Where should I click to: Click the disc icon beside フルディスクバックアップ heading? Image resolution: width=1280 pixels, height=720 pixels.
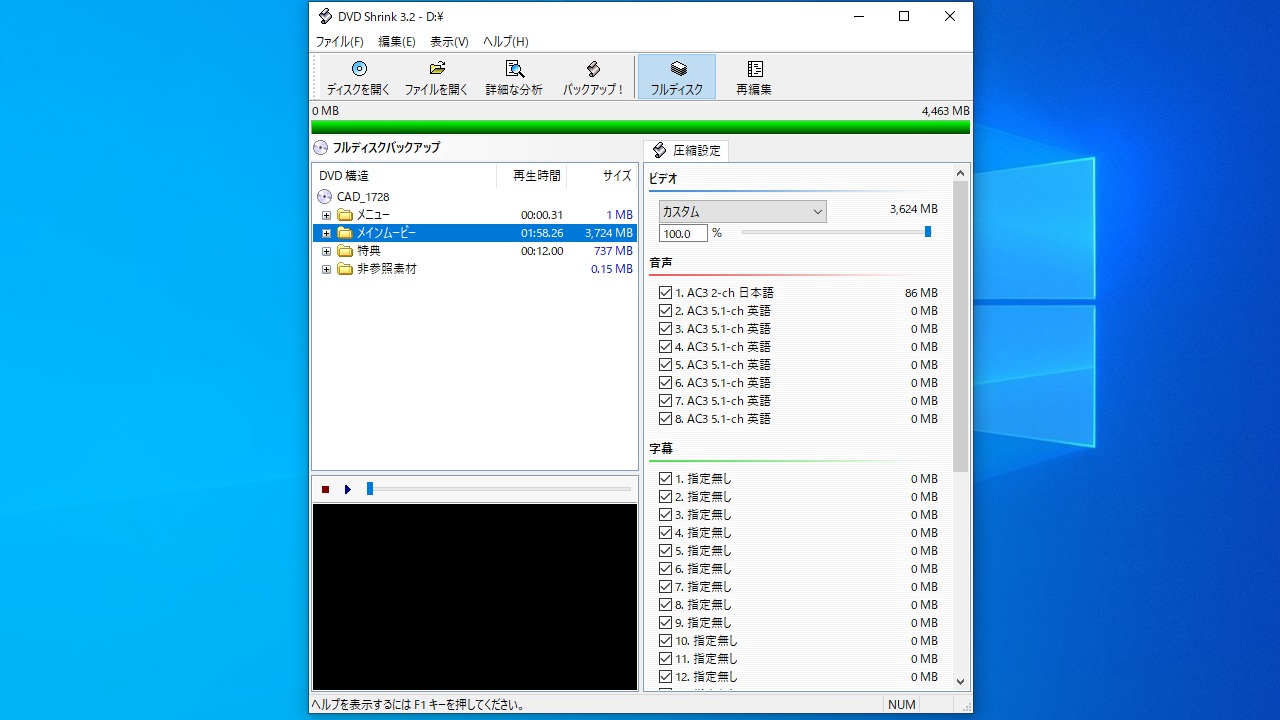click(x=320, y=147)
